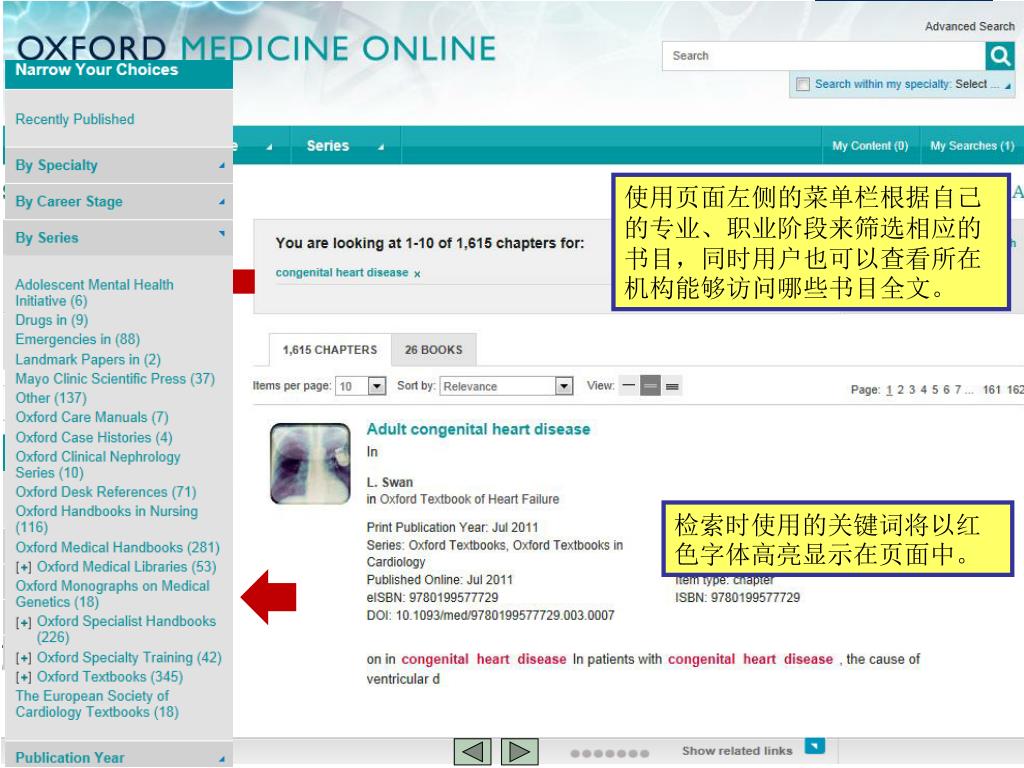Viewport: 1024px width, 768px height.
Task: Open Oxford Textbooks (345) series
Action: coord(110,677)
